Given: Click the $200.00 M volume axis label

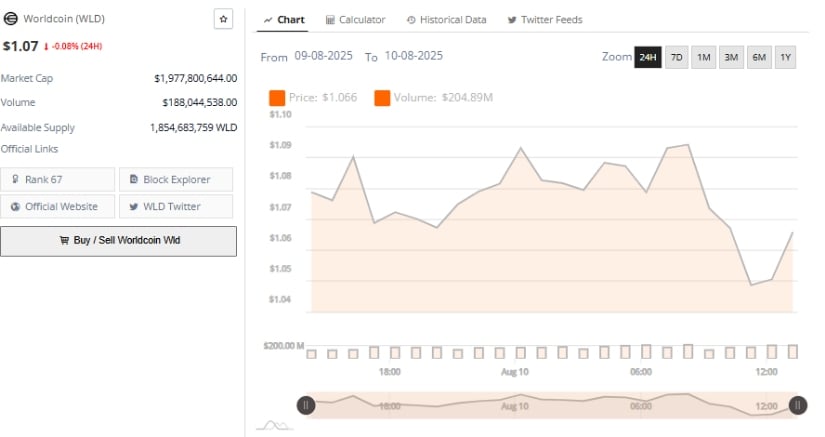Looking at the screenshot, I should [x=284, y=346].
